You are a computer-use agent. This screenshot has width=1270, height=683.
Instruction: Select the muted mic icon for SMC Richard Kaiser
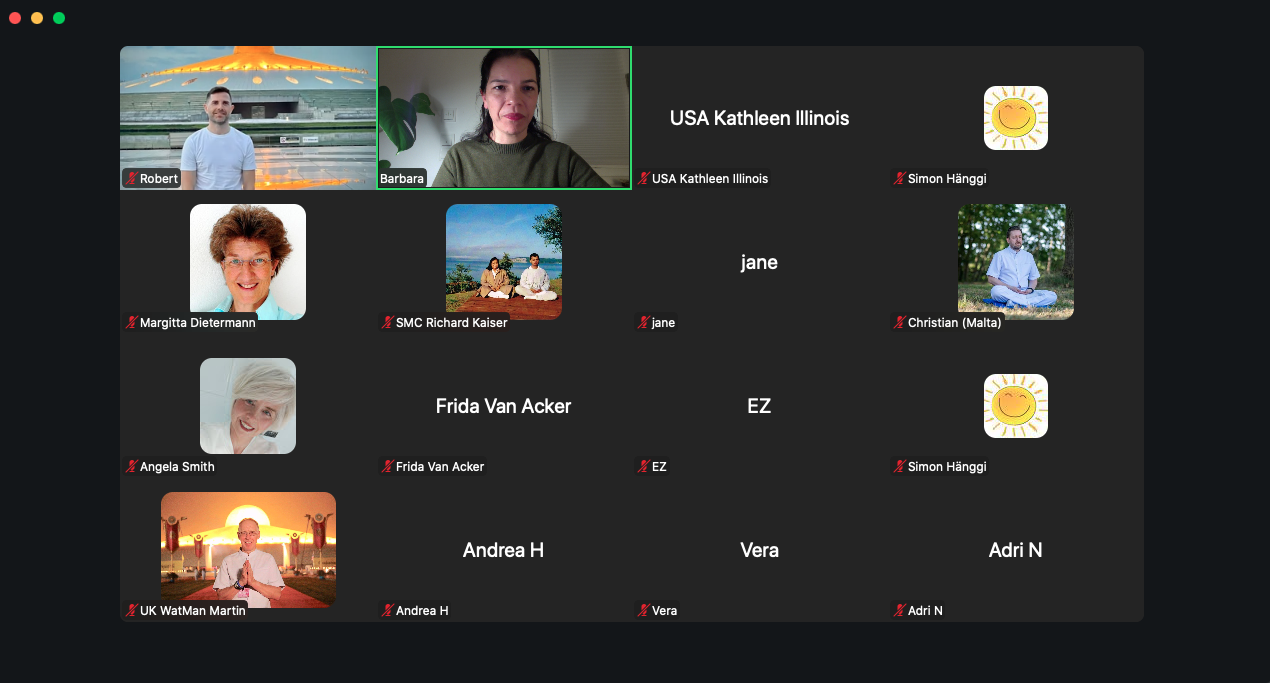(388, 323)
